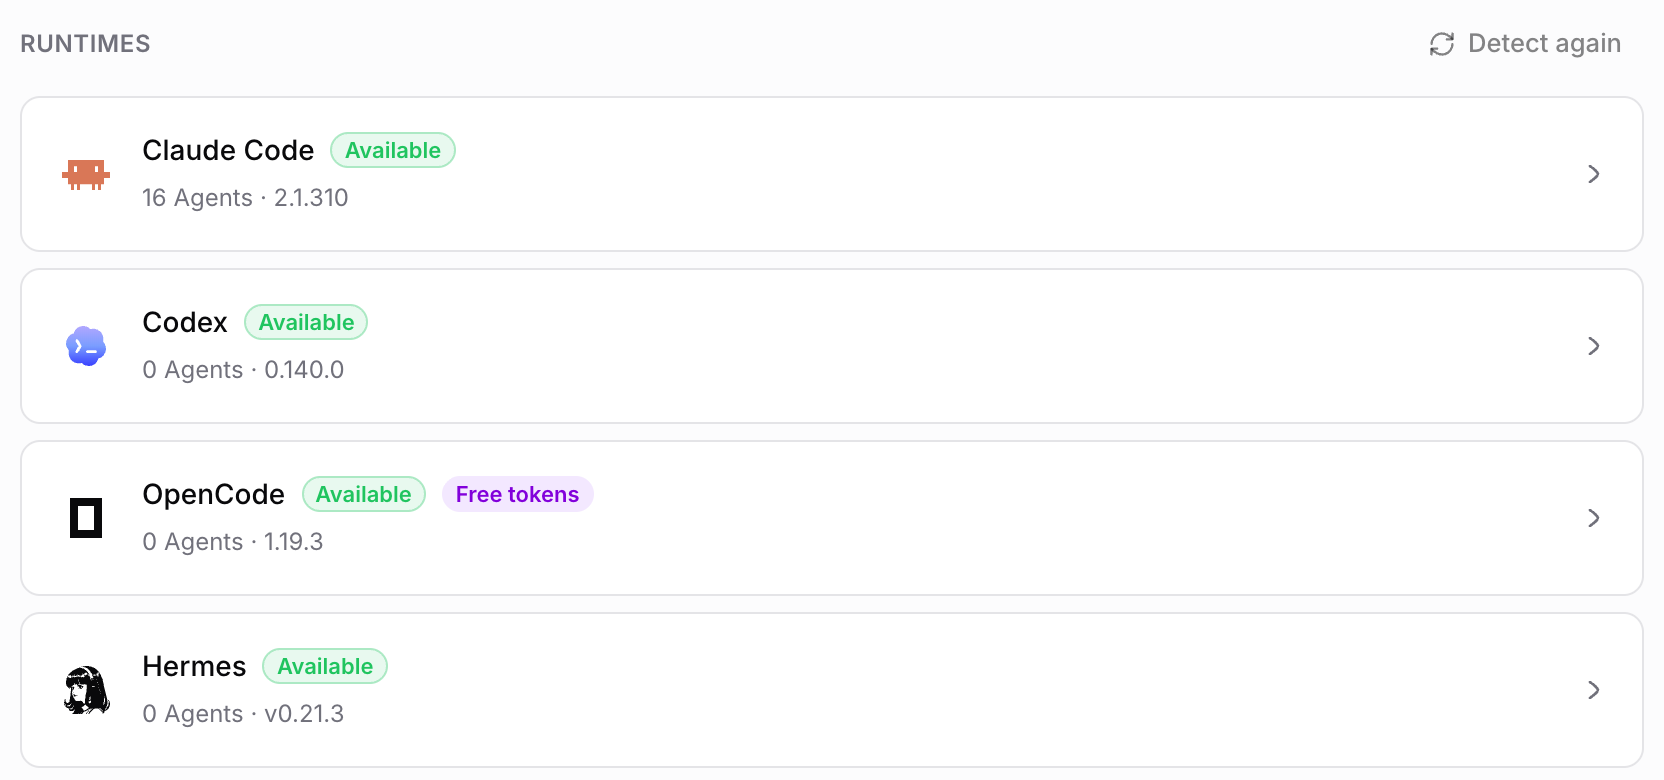Click the Available badge next to Claude Code
1664x780 pixels.
(x=393, y=150)
